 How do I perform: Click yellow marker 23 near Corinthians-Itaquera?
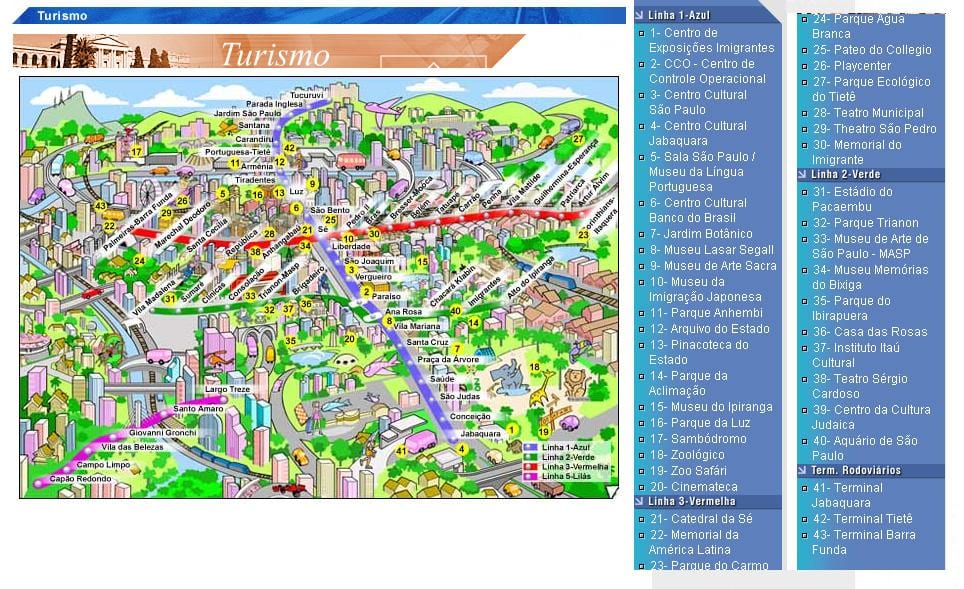click(x=583, y=234)
